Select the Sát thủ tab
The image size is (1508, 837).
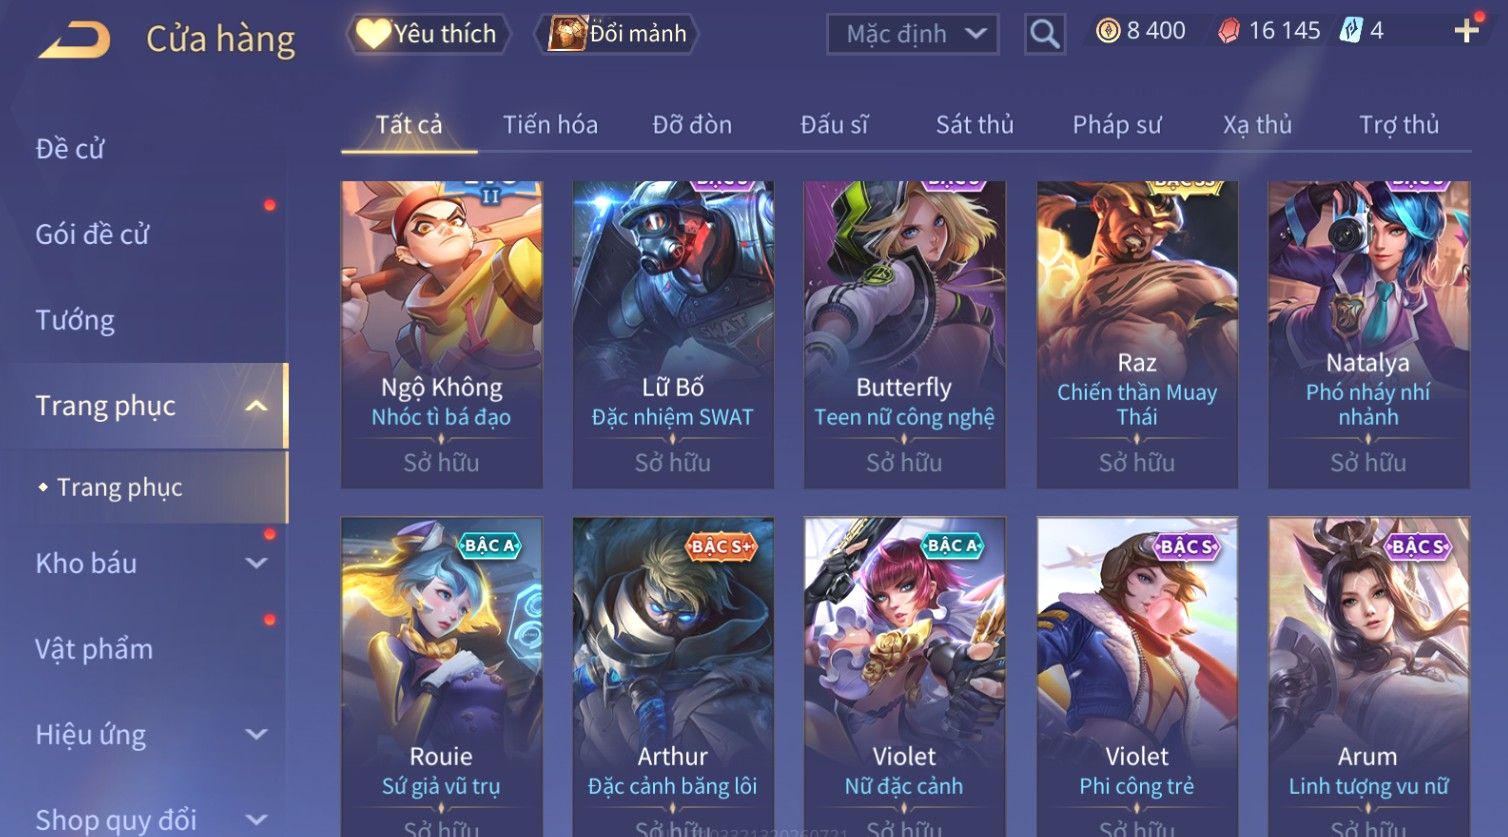tap(975, 125)
